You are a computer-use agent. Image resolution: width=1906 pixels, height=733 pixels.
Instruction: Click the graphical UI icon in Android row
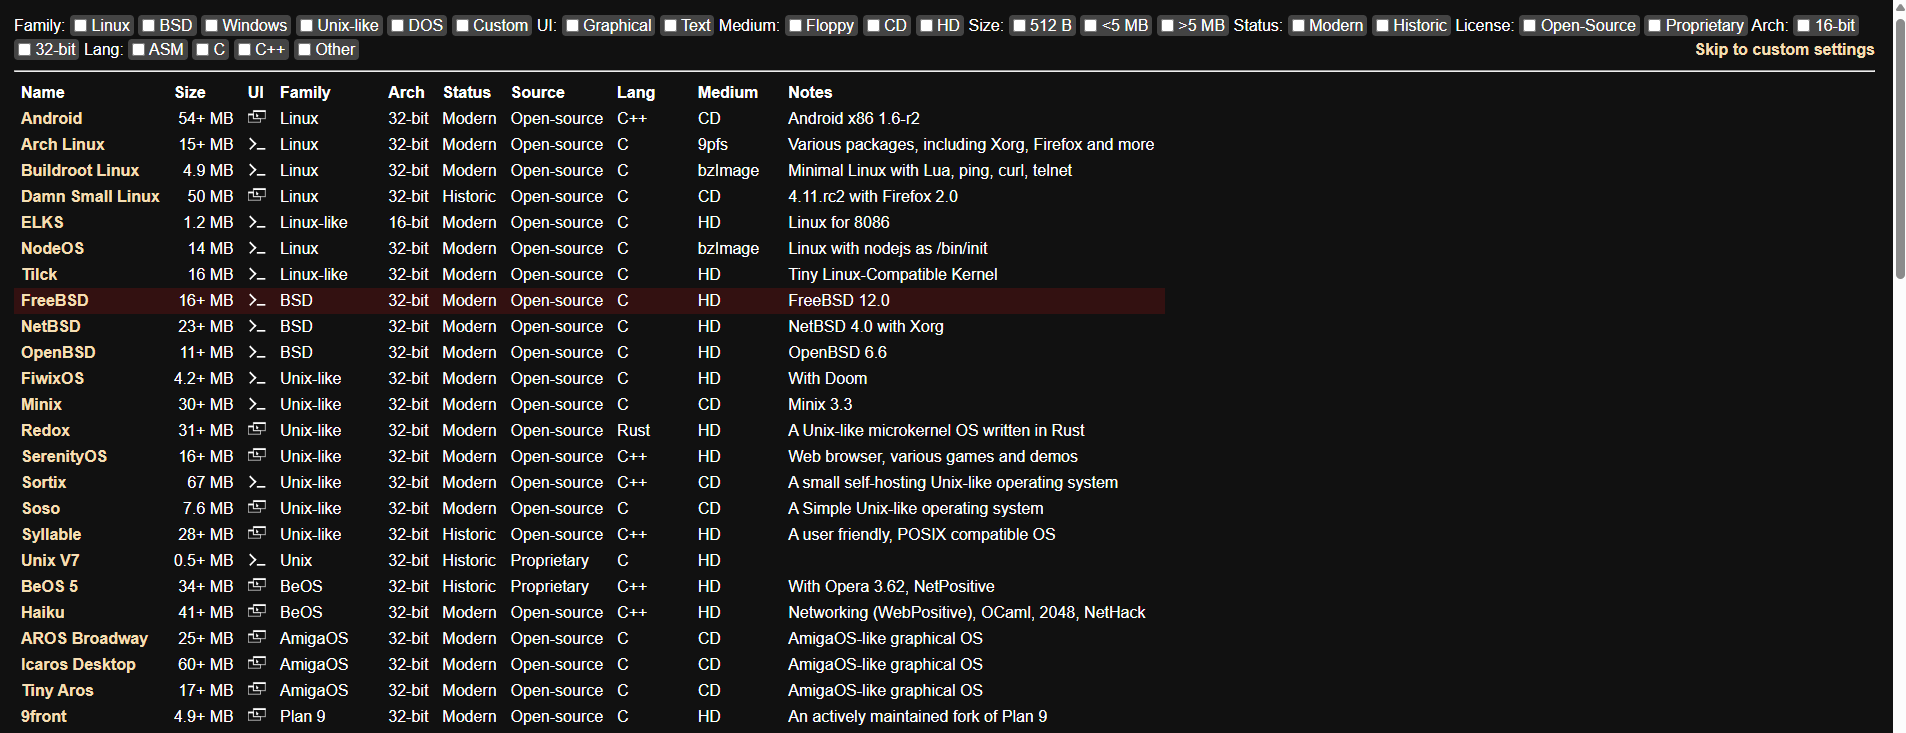257,117
